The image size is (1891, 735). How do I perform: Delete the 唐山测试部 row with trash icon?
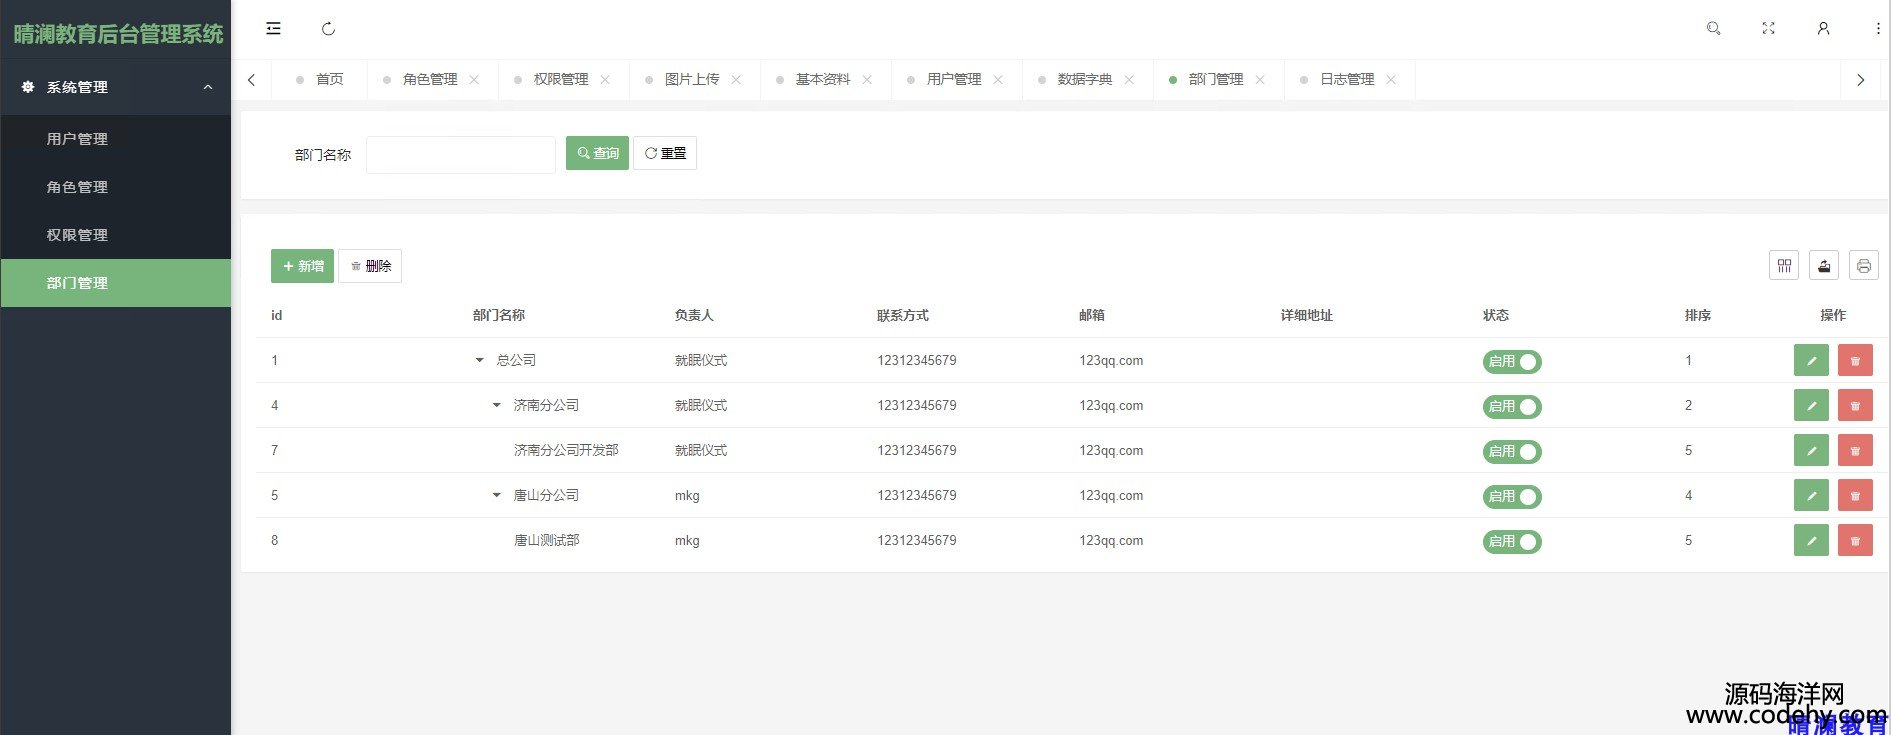1855,541
